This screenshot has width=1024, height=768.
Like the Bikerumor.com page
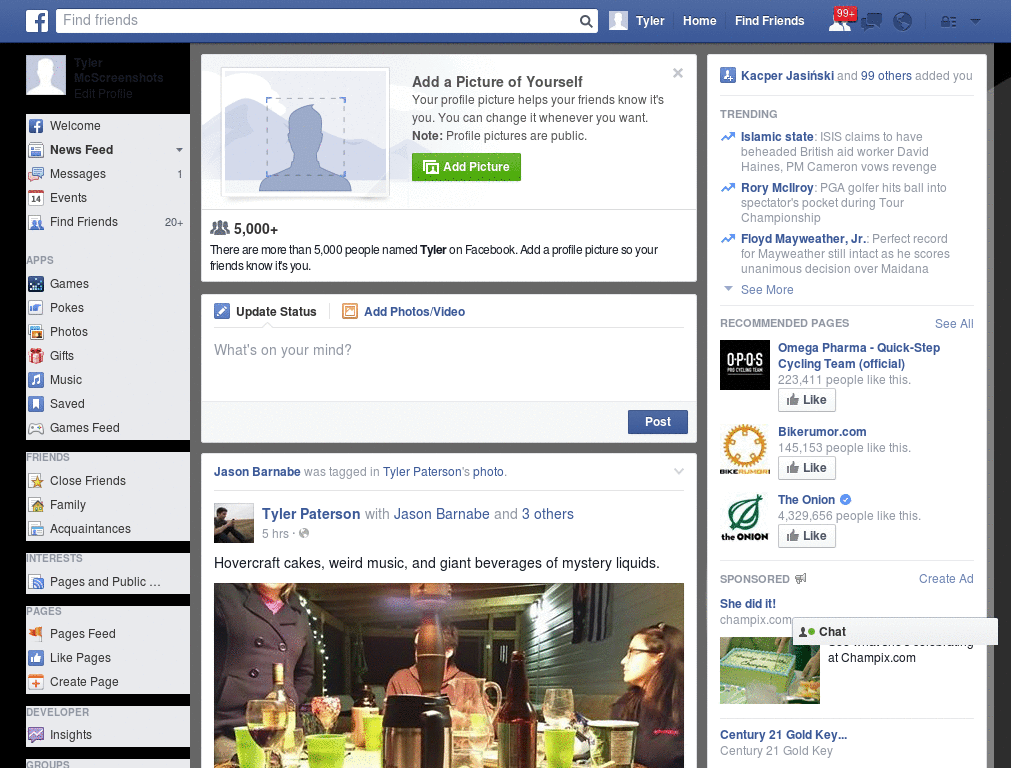pyautogui.click(x=807, y=468)
